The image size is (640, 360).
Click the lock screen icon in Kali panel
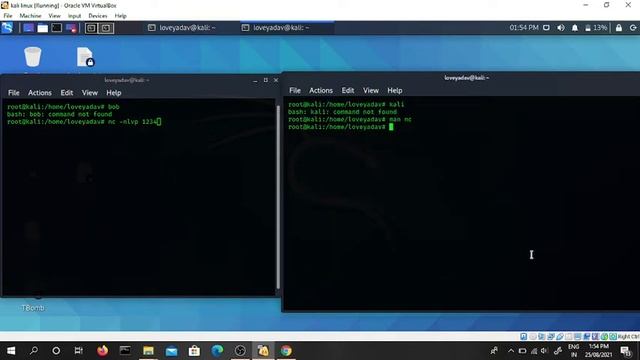(x=619, y=28)
